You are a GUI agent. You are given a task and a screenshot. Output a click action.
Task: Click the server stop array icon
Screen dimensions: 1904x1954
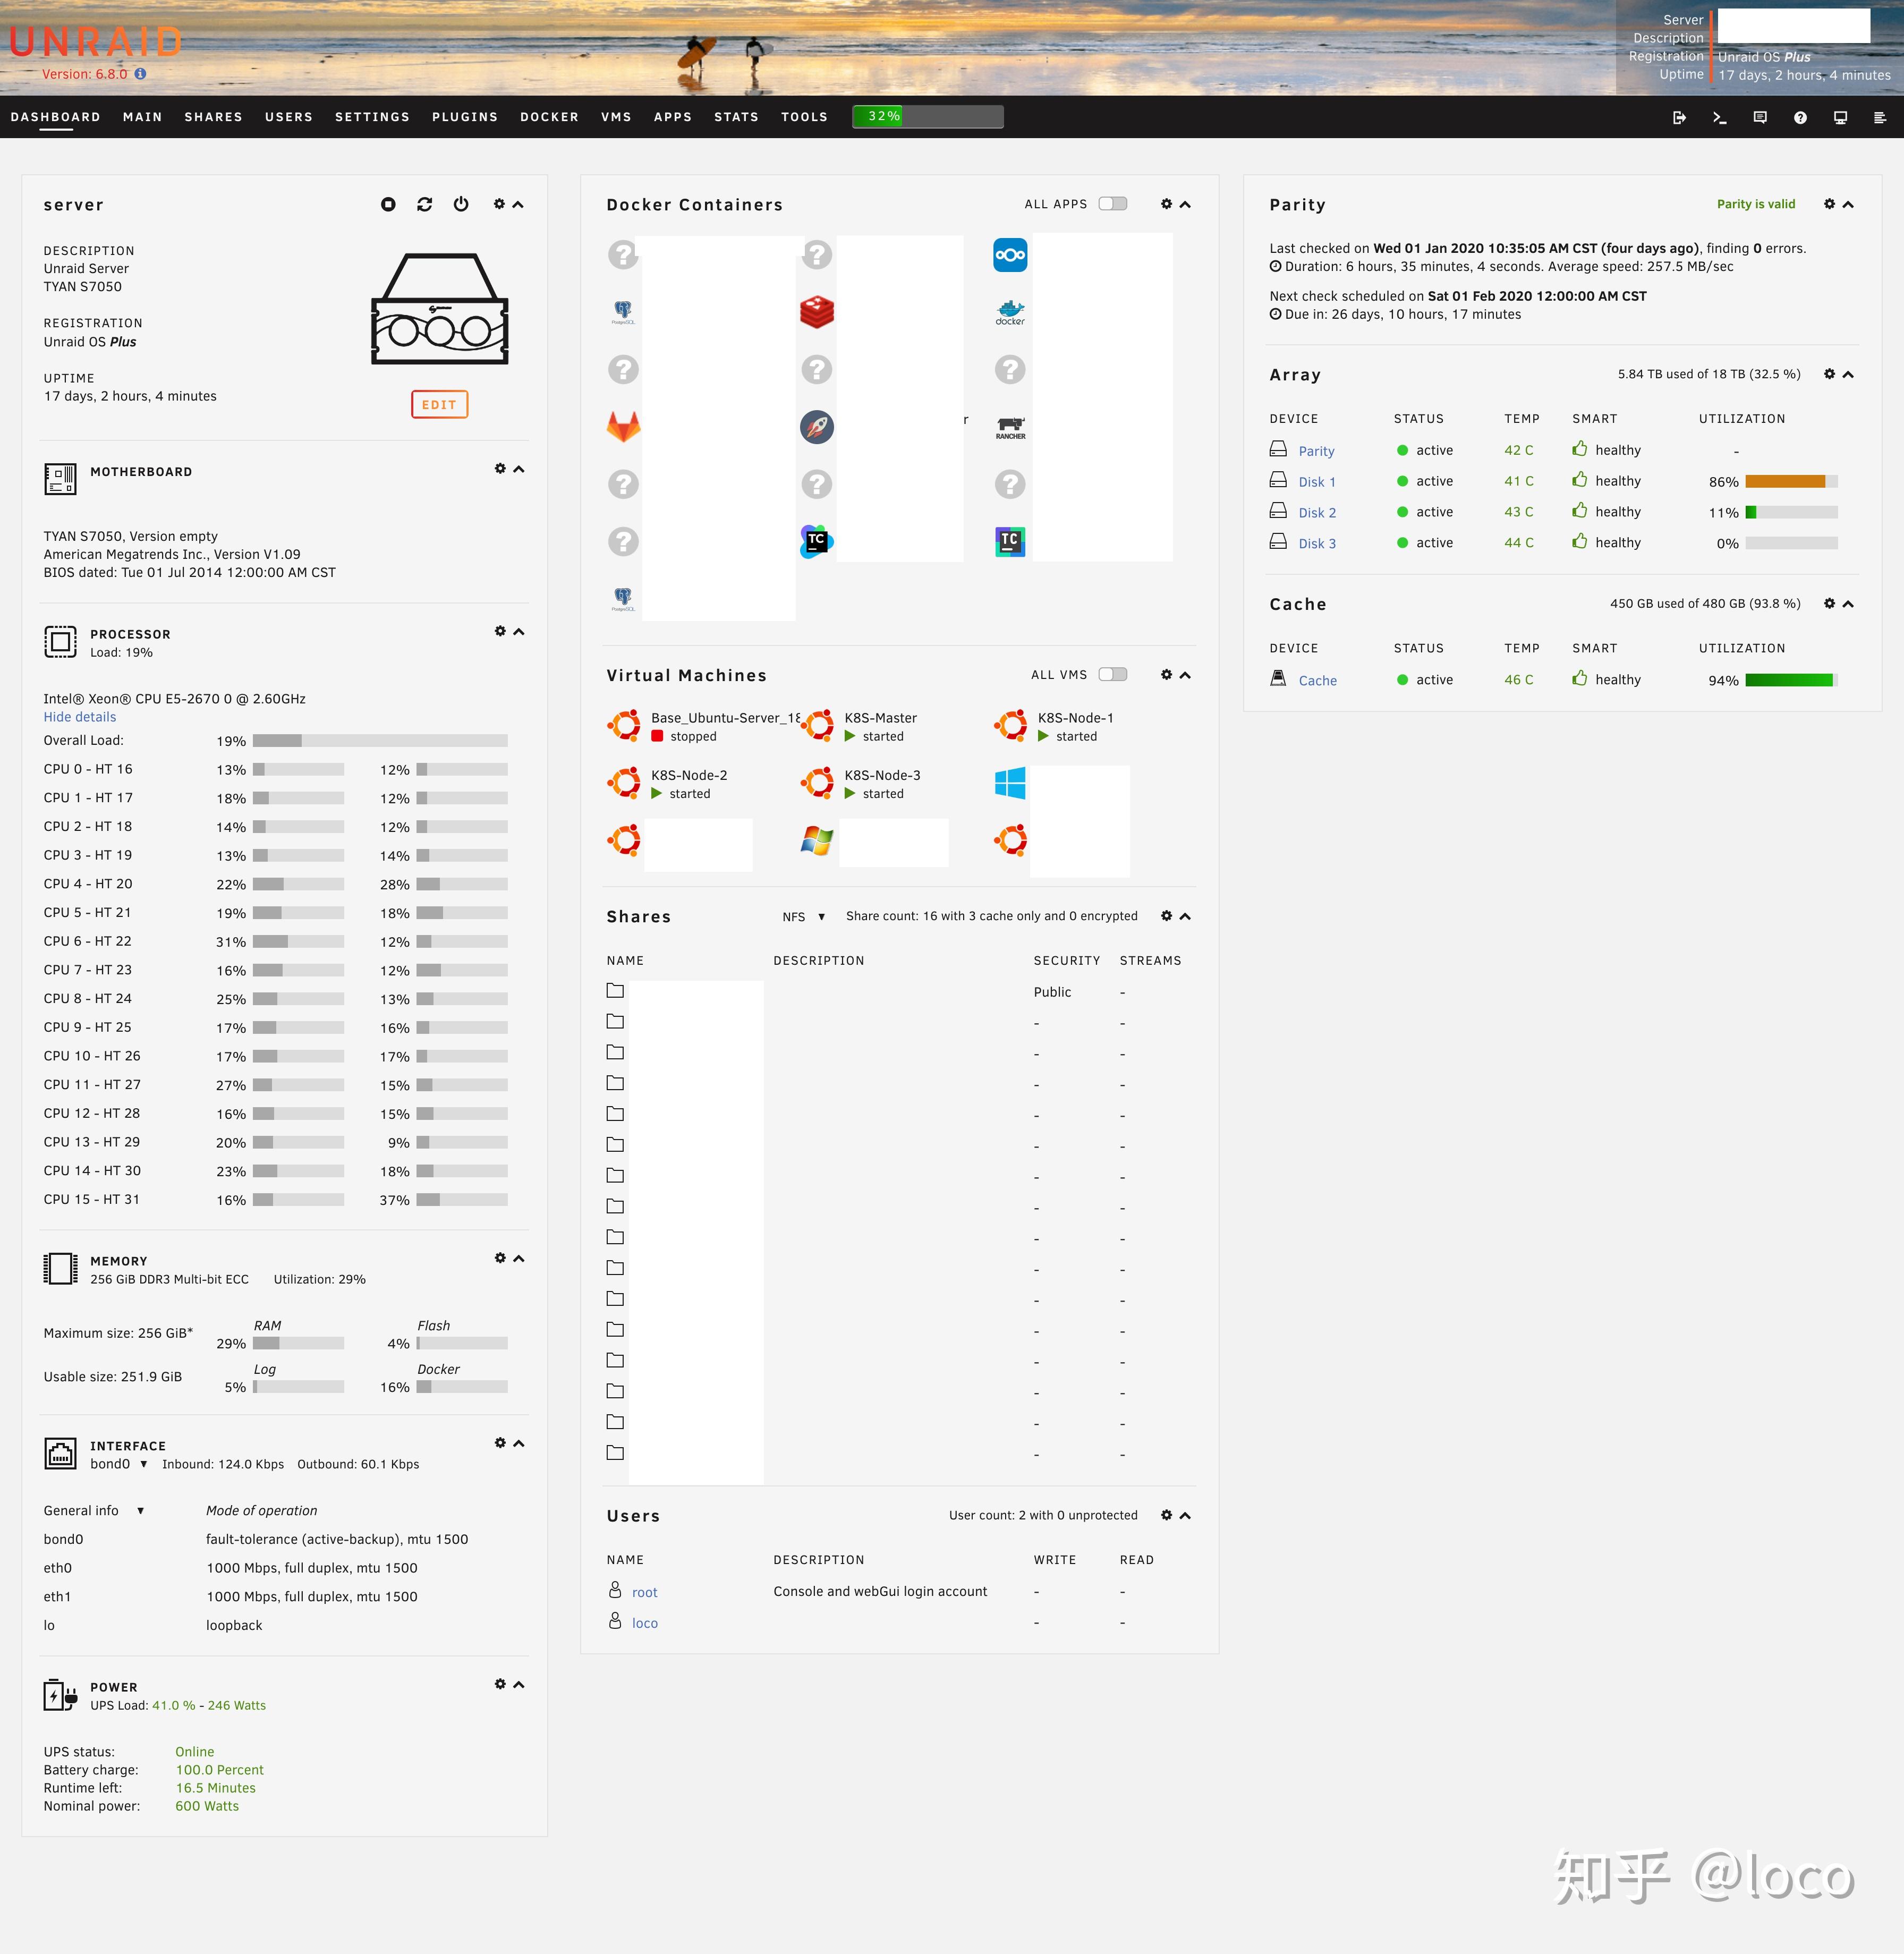click(x=388, y=204)
